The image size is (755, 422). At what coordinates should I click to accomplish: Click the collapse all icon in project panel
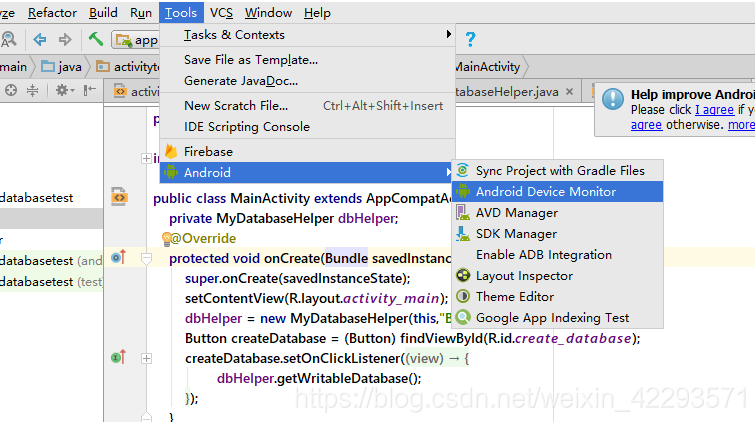[x=32, y=90]
